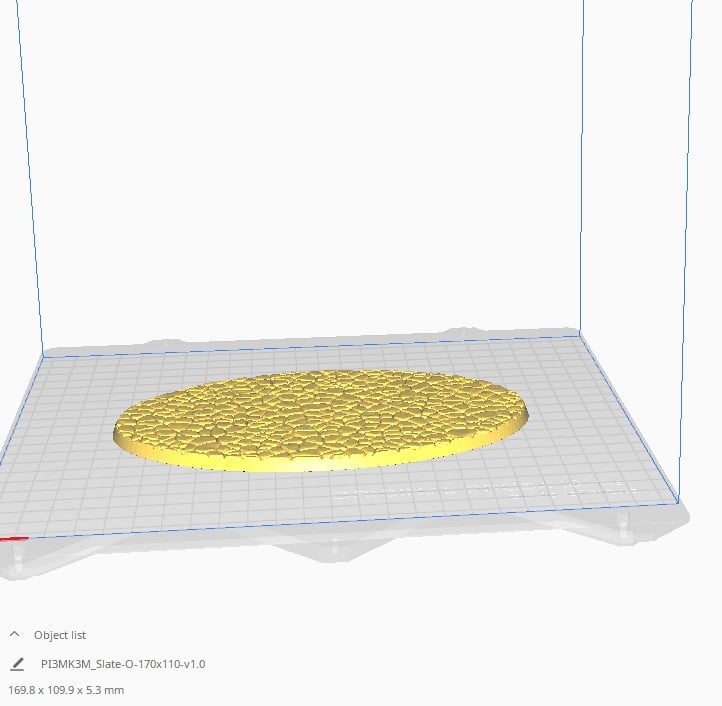Click the model's smooth front rim
This screenshot has height=706, width=722.
click(x=300, y=463)
